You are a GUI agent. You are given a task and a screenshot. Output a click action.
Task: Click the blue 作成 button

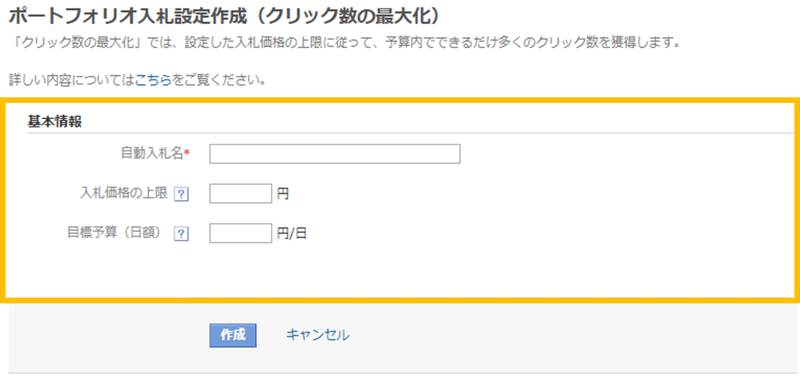coord(233,335)
